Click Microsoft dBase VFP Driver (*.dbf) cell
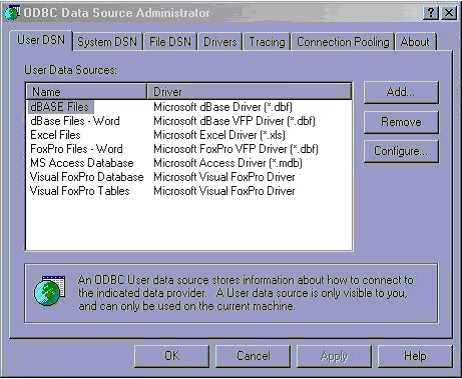The height and width of the screenshot is (379, 462). coord(234,121)
